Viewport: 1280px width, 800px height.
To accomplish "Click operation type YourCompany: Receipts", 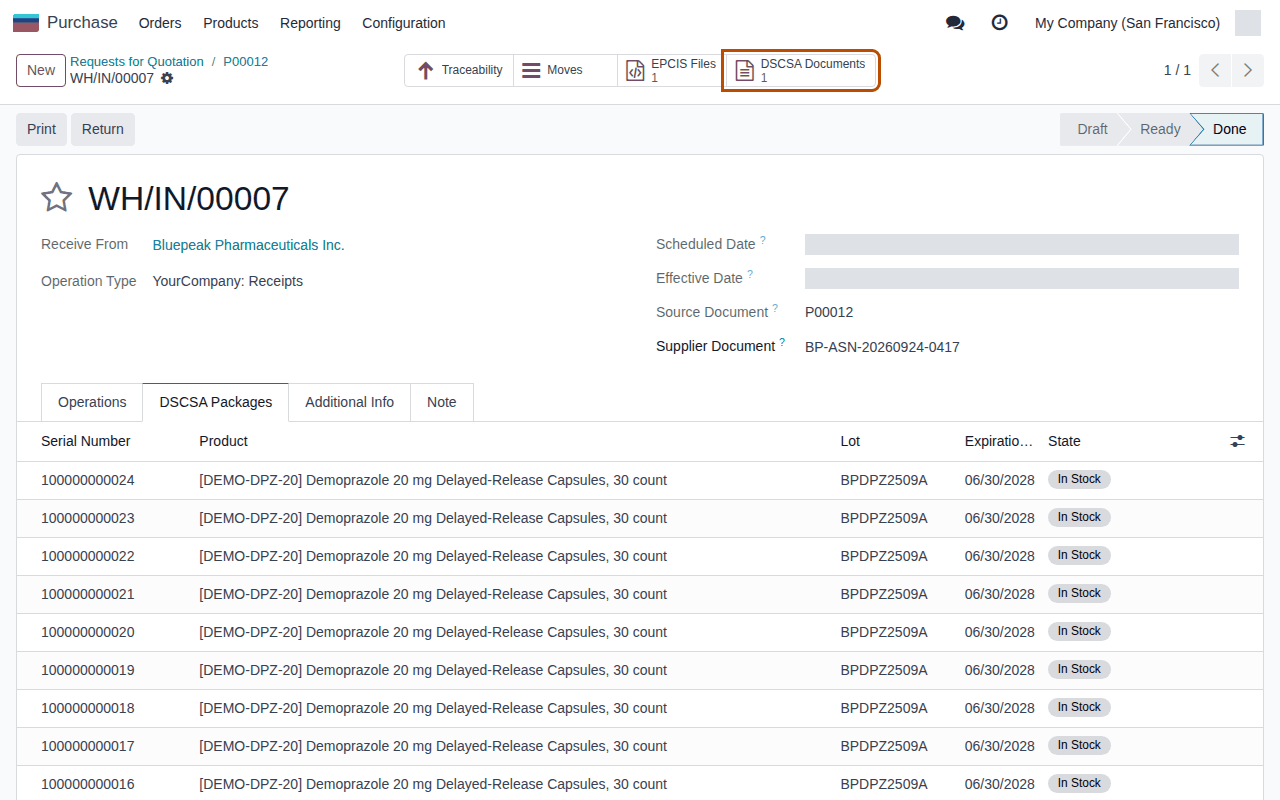I will [x=227, y=281].
